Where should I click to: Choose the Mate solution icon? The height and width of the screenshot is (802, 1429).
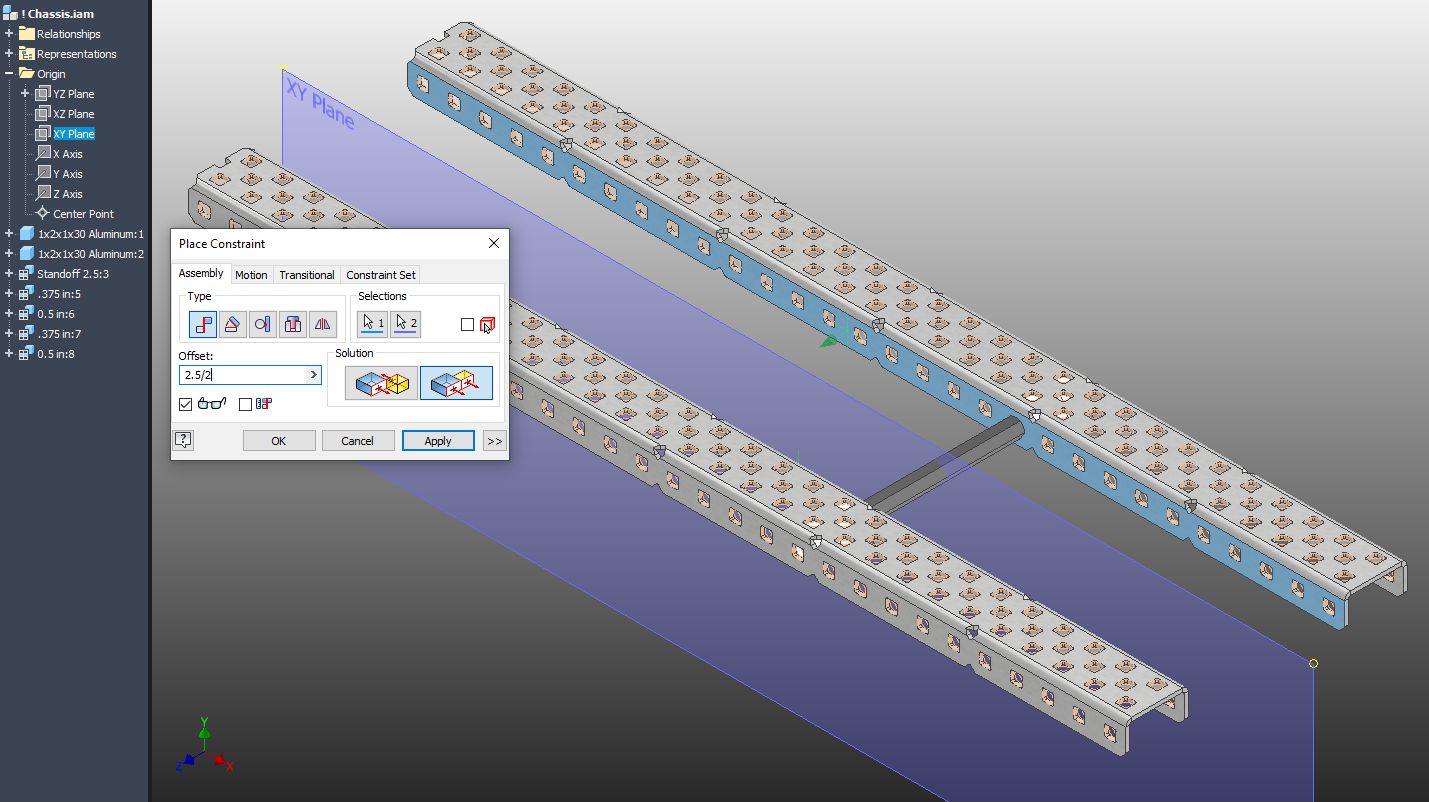point(381,383)
